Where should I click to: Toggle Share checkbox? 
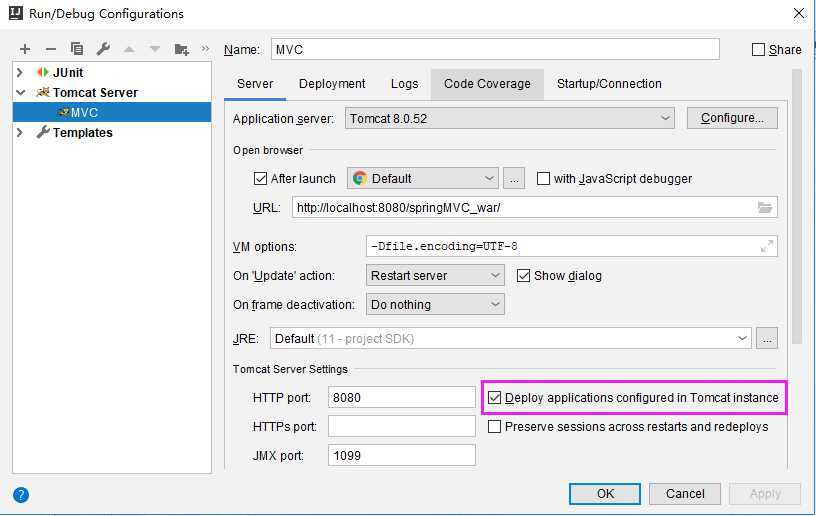[758, 49]
